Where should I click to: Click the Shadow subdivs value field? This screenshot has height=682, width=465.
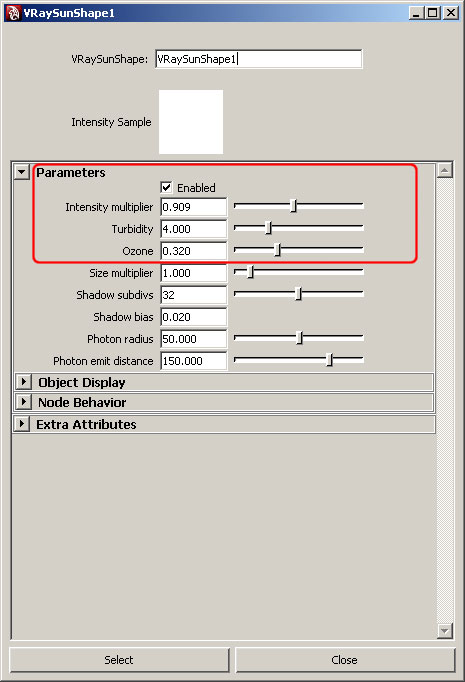(x=194, y=295)
